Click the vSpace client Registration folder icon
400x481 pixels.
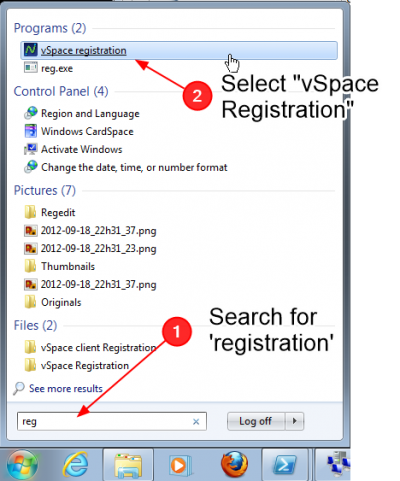pos(30,347)
